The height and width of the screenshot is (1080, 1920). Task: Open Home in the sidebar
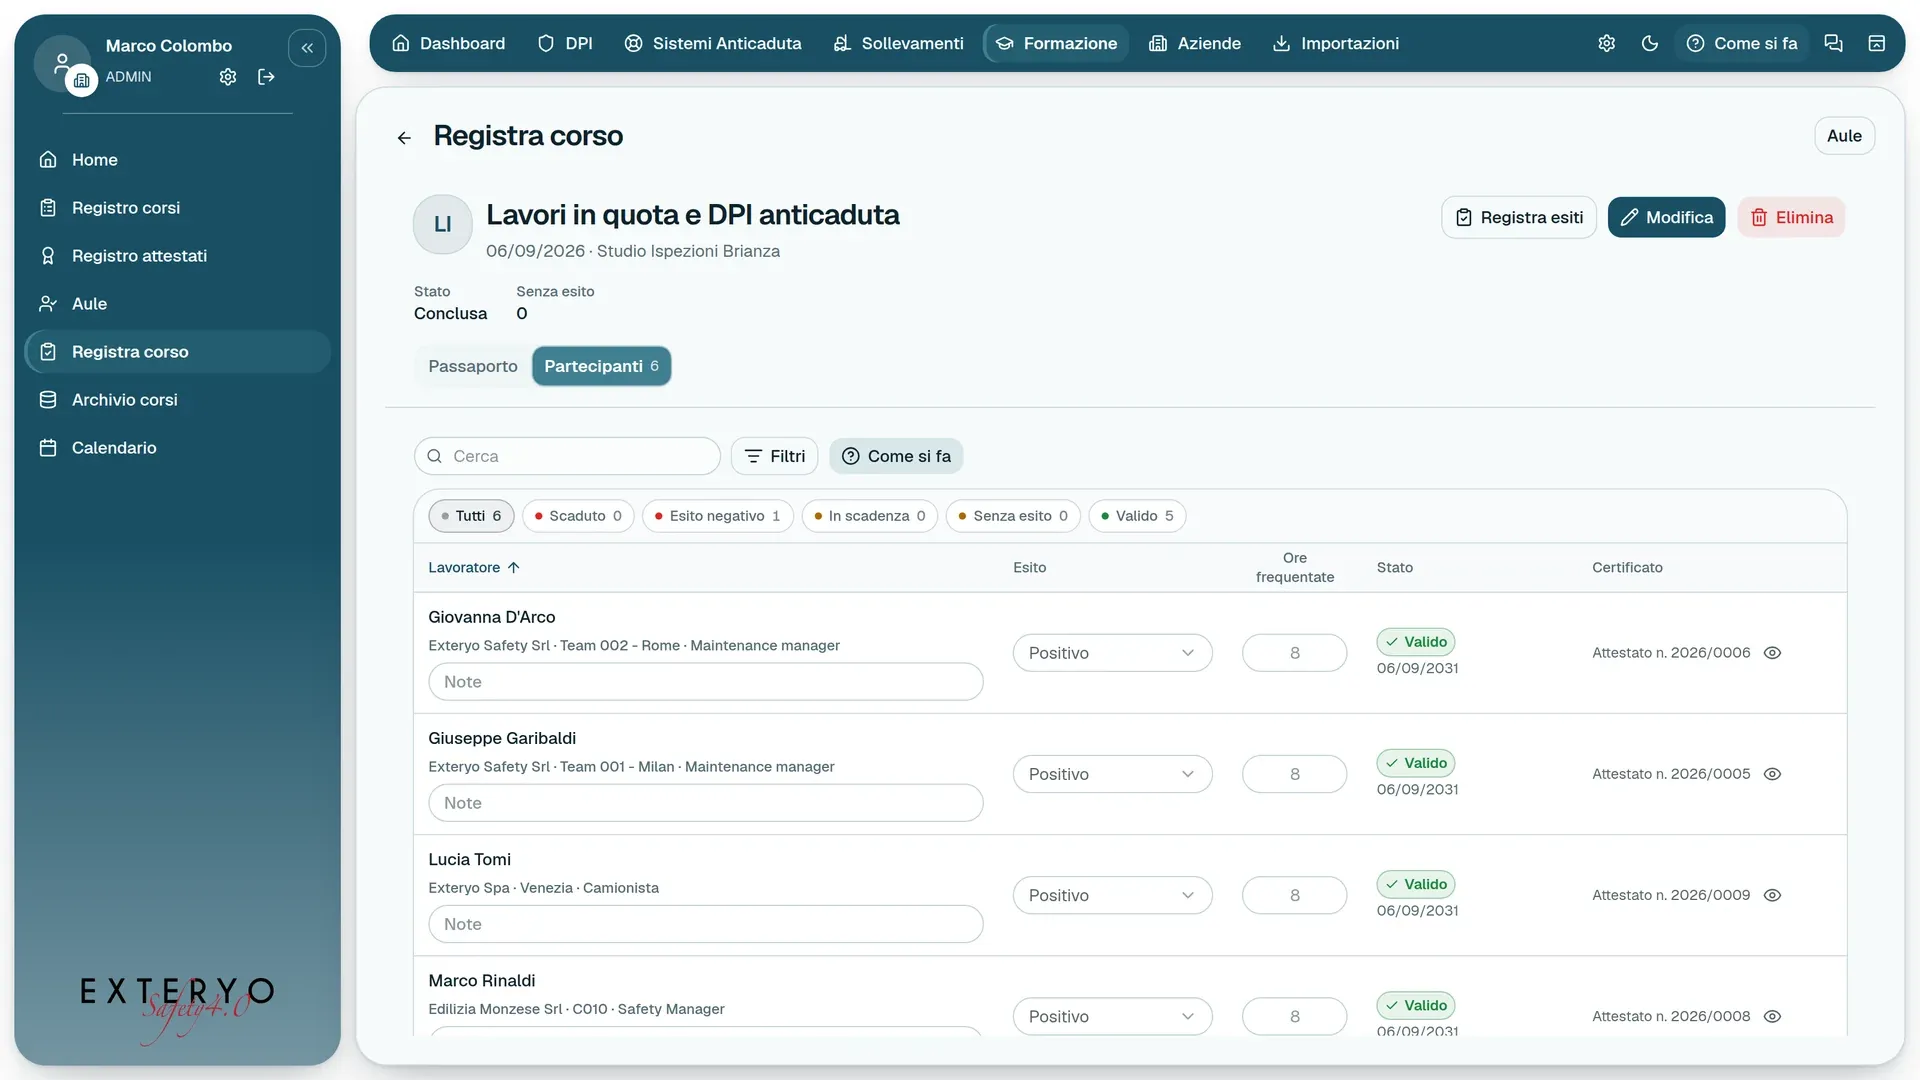tap(177, 160)
